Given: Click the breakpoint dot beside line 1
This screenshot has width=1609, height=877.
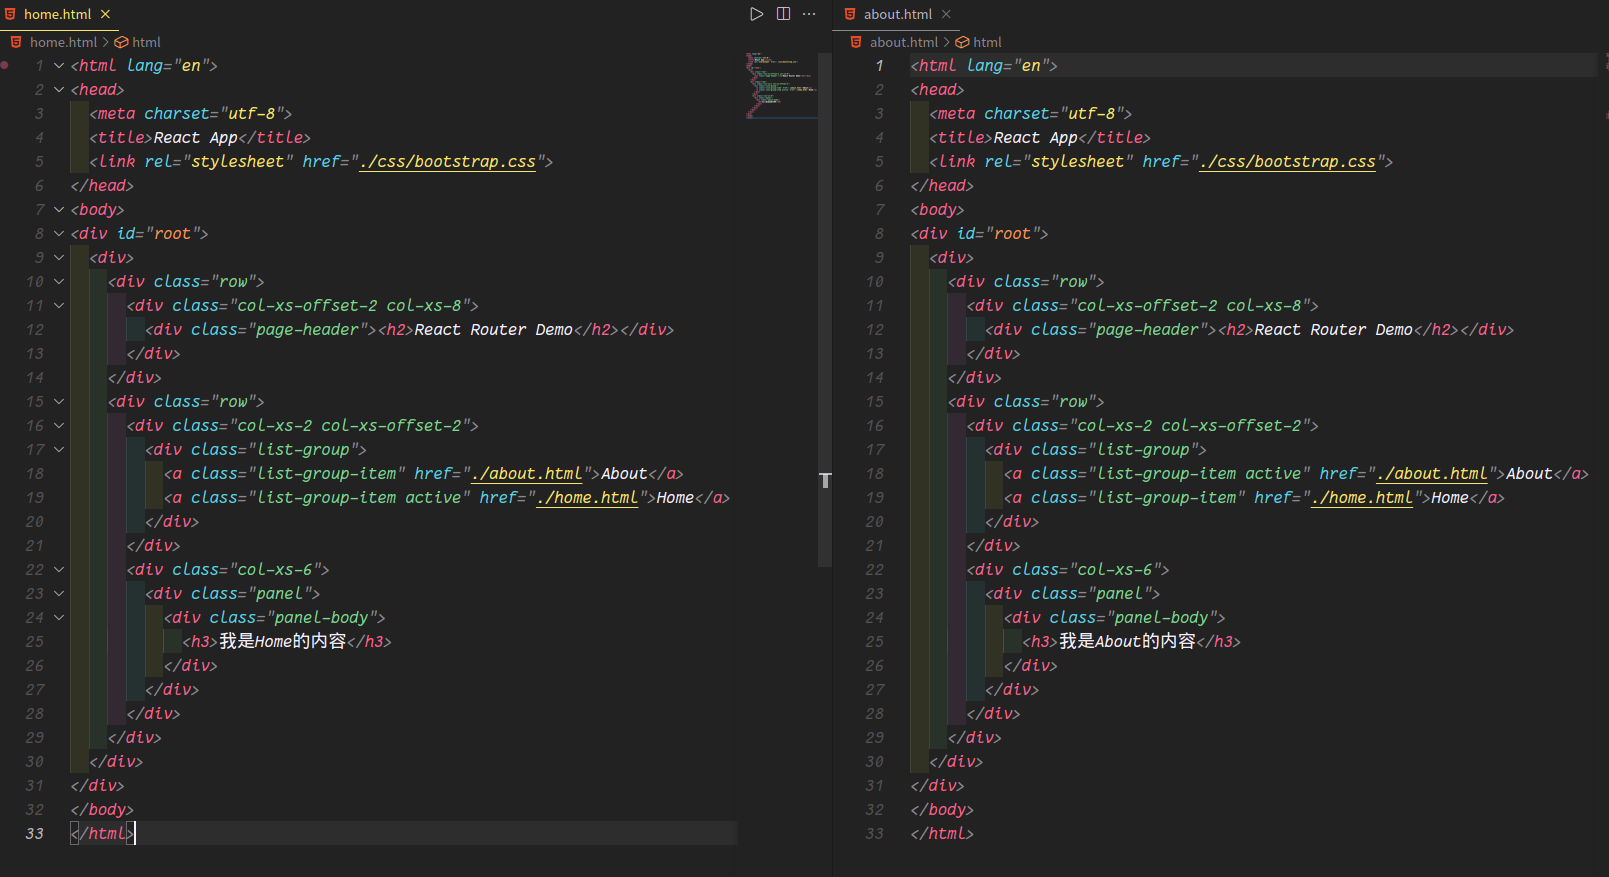Looking at the screenshot, I should coord(5,65).
